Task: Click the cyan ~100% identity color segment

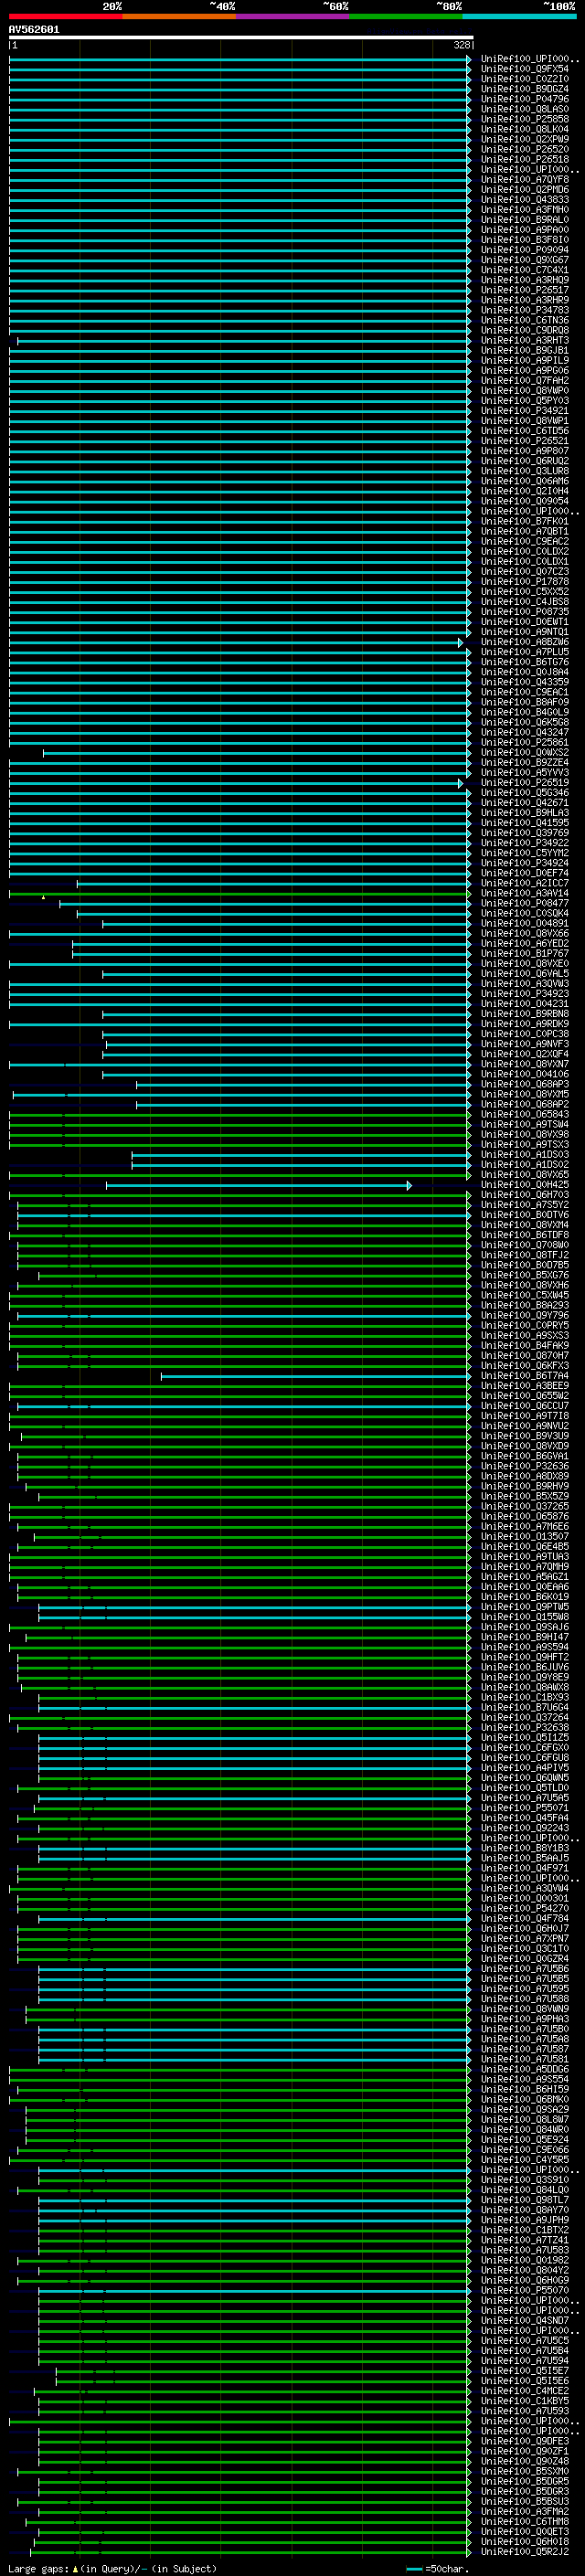Action: [x=520, y=17]
